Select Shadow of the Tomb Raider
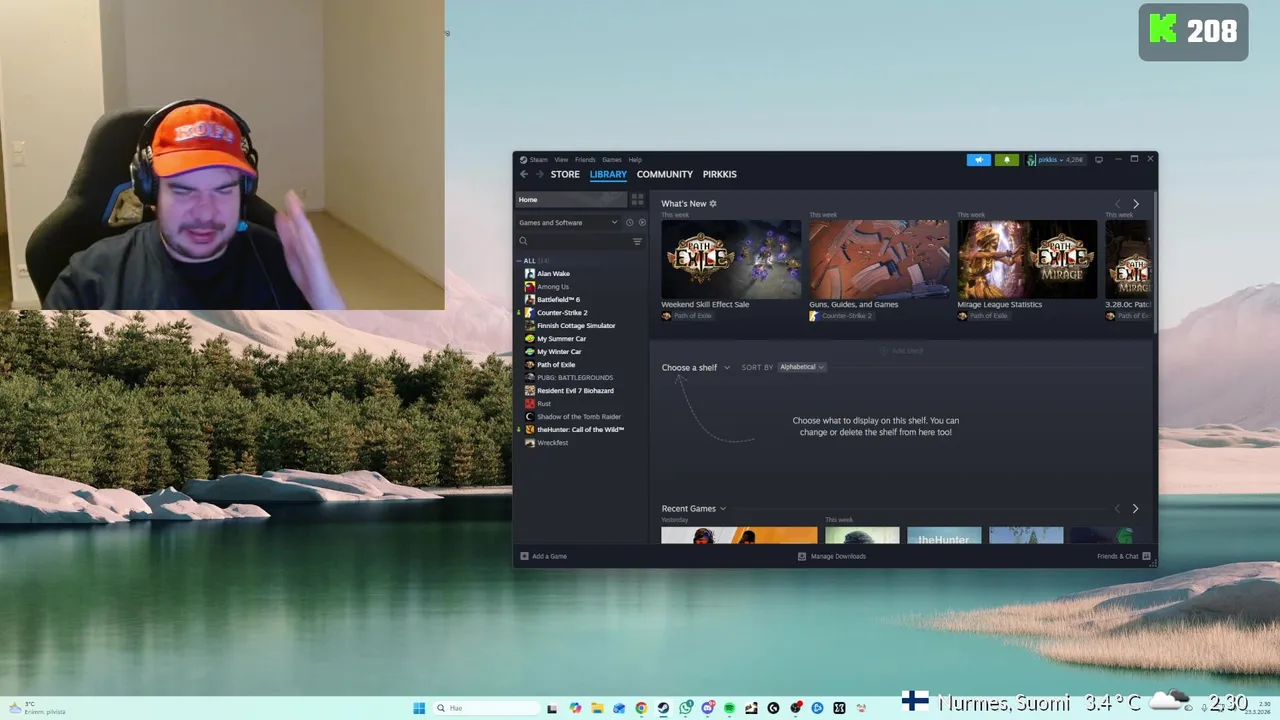 click(579, 417)
